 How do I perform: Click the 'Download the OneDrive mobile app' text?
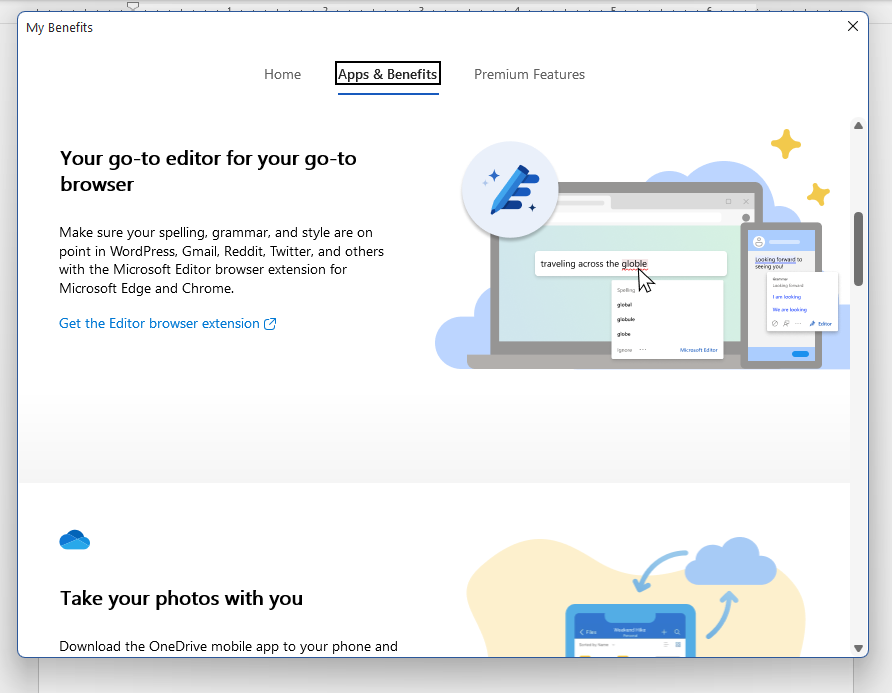point(228,646)
